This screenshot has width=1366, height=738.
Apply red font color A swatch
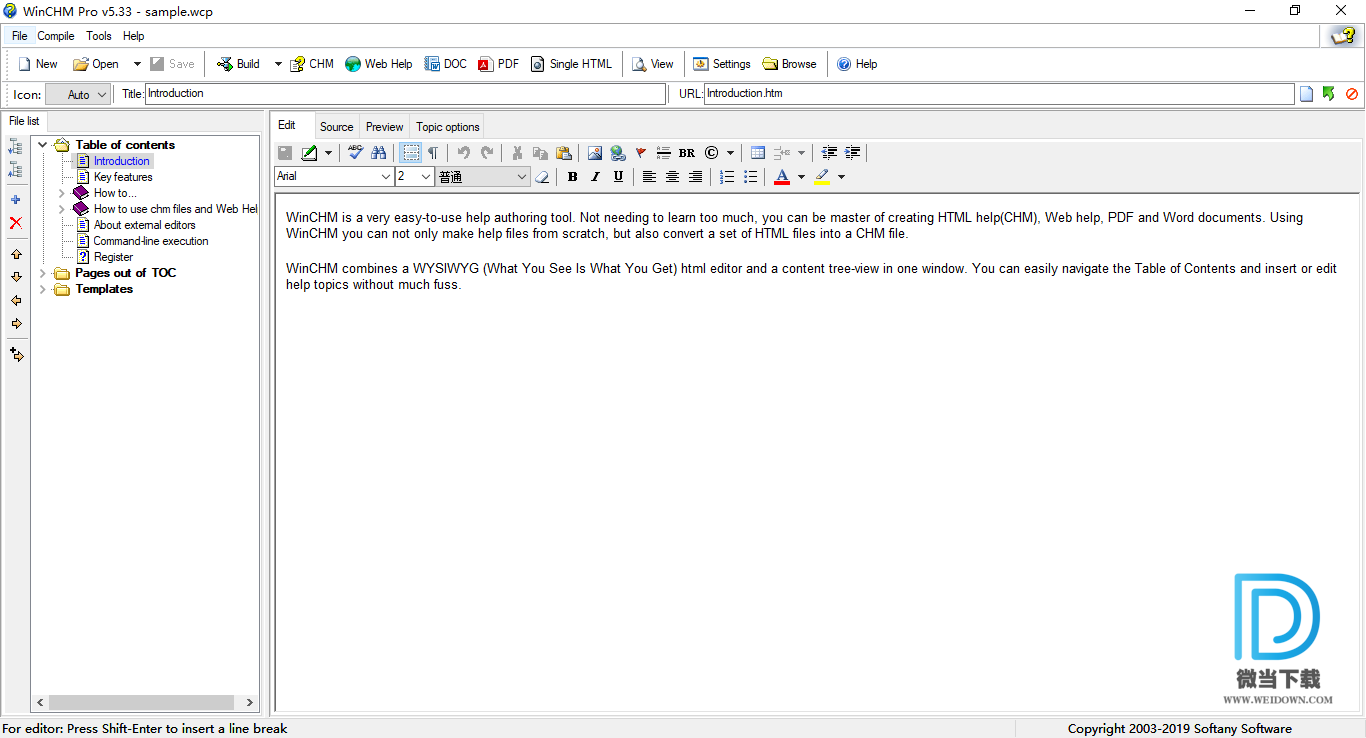pyautogui.click(x=782, y=177)
